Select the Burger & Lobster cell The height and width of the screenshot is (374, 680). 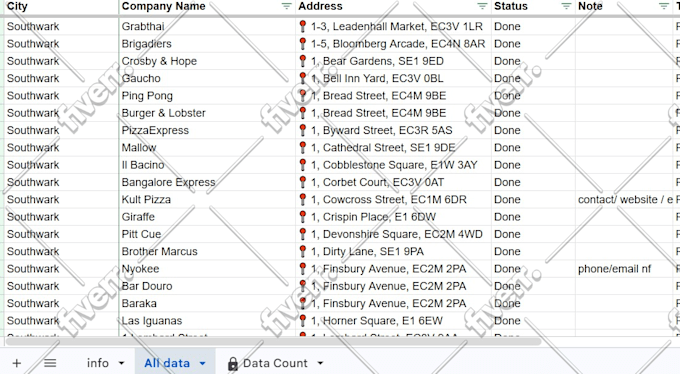point(207,113)
